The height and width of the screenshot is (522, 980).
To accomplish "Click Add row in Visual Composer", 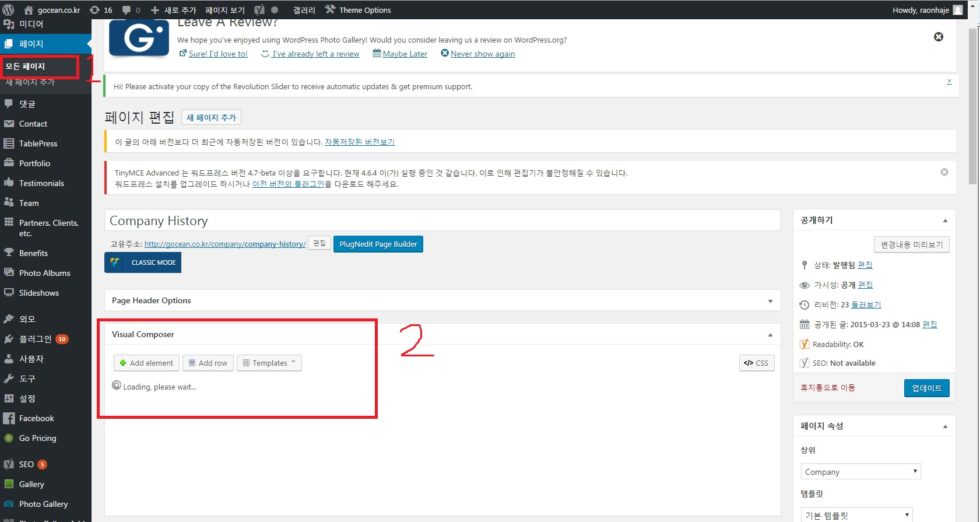I will click(208, 363).
